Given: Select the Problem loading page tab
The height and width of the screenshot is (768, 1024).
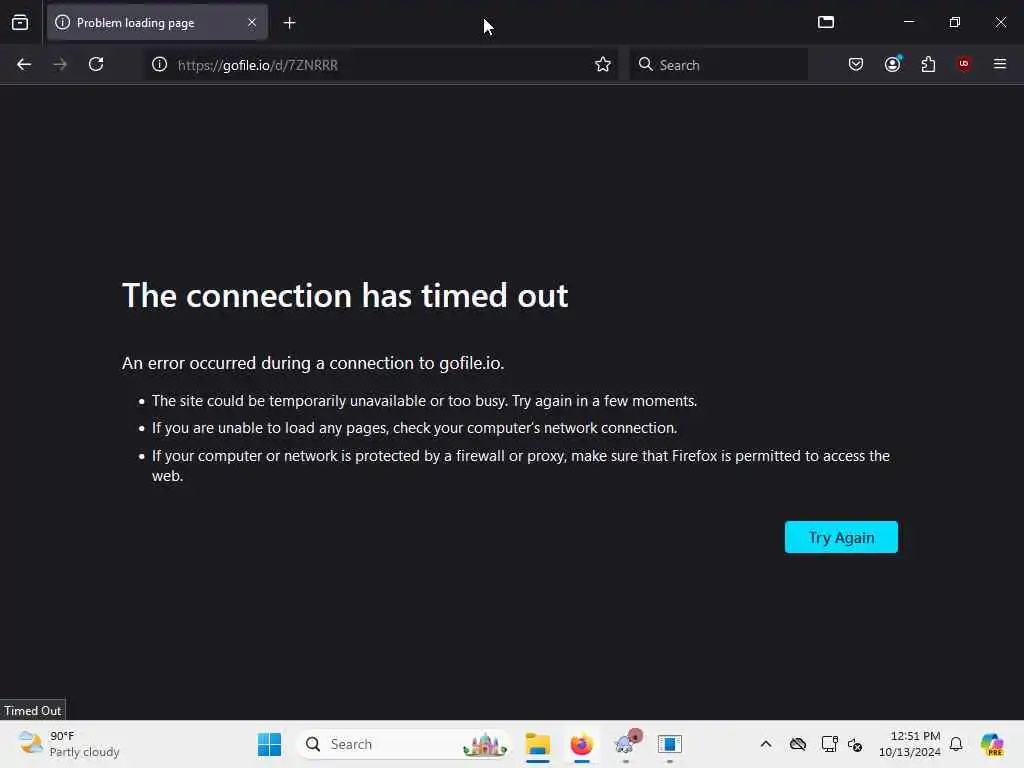Looking at the screenshot, I should click(x=157, y=23).
